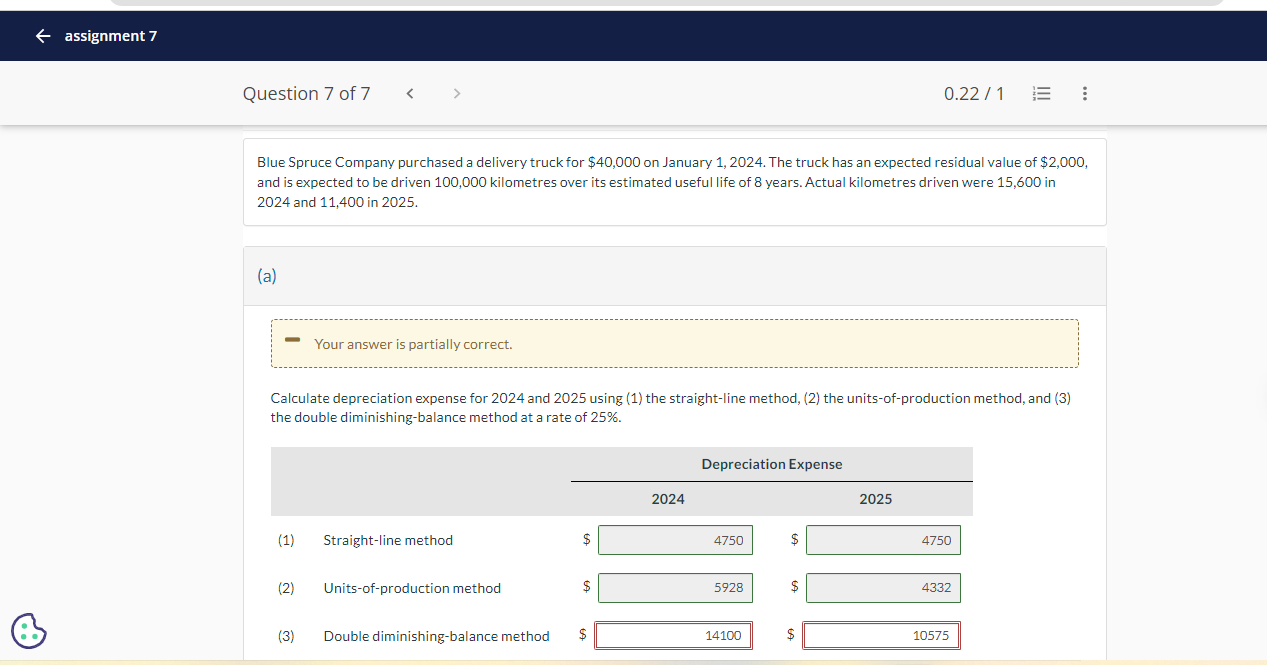Select the Units-of-production 2024 field showing 5928
Screen dimensions: 1267x665
pyautogui.click(x=676, y=588)
